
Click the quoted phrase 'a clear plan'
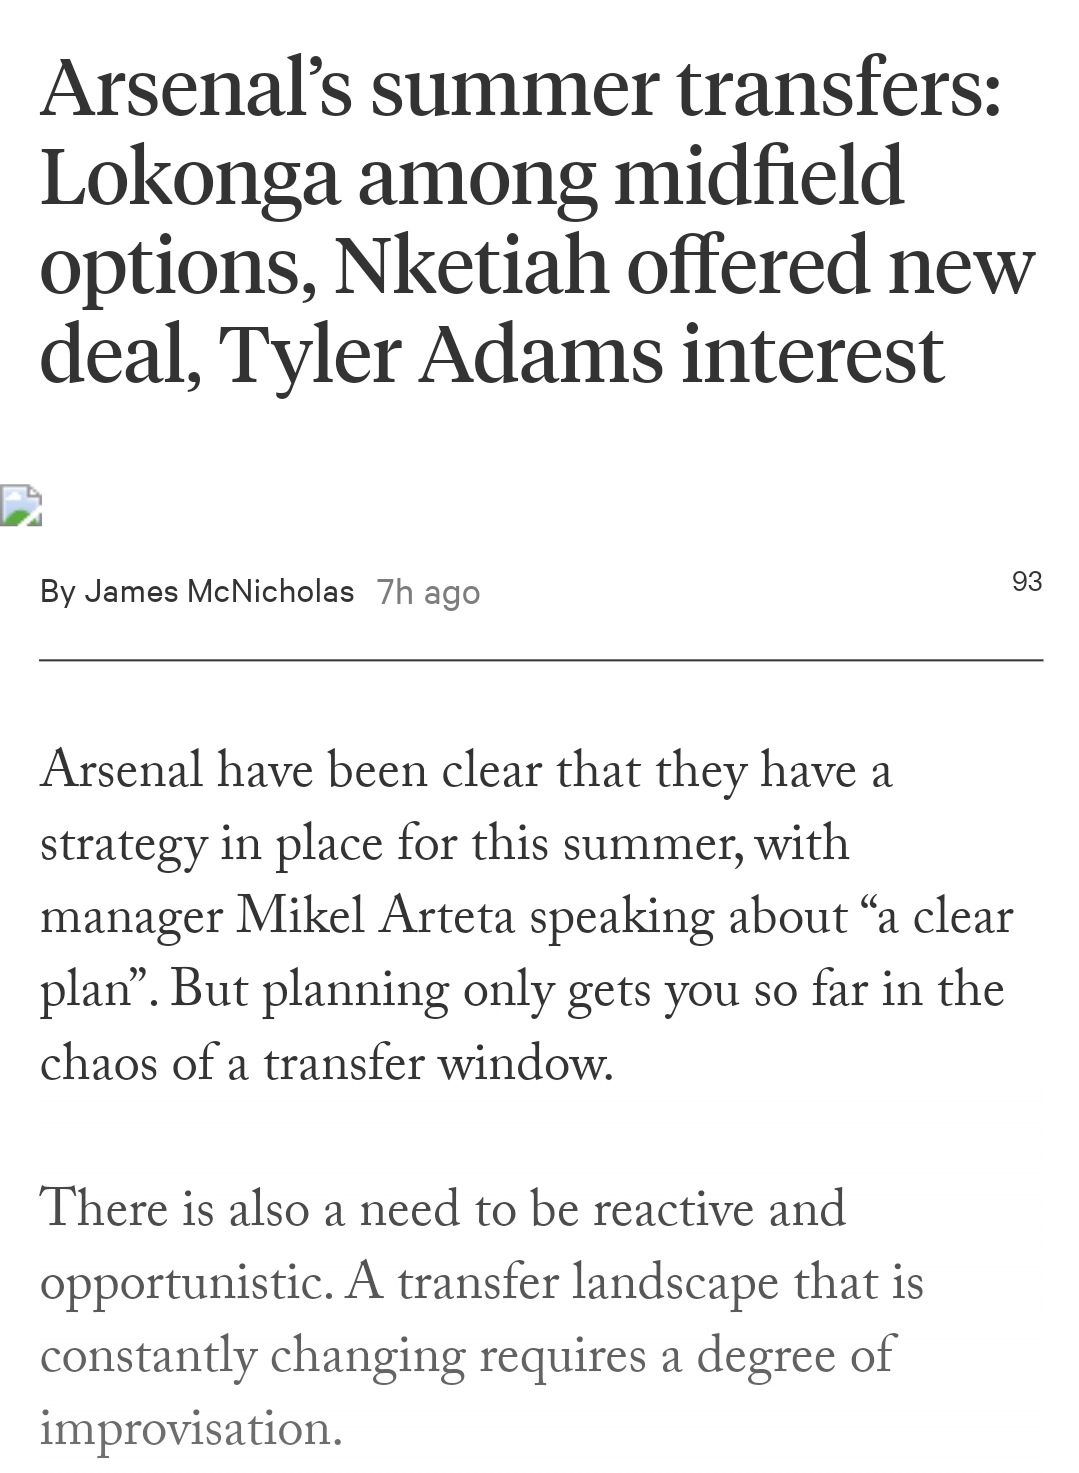(x=527, y=953)
